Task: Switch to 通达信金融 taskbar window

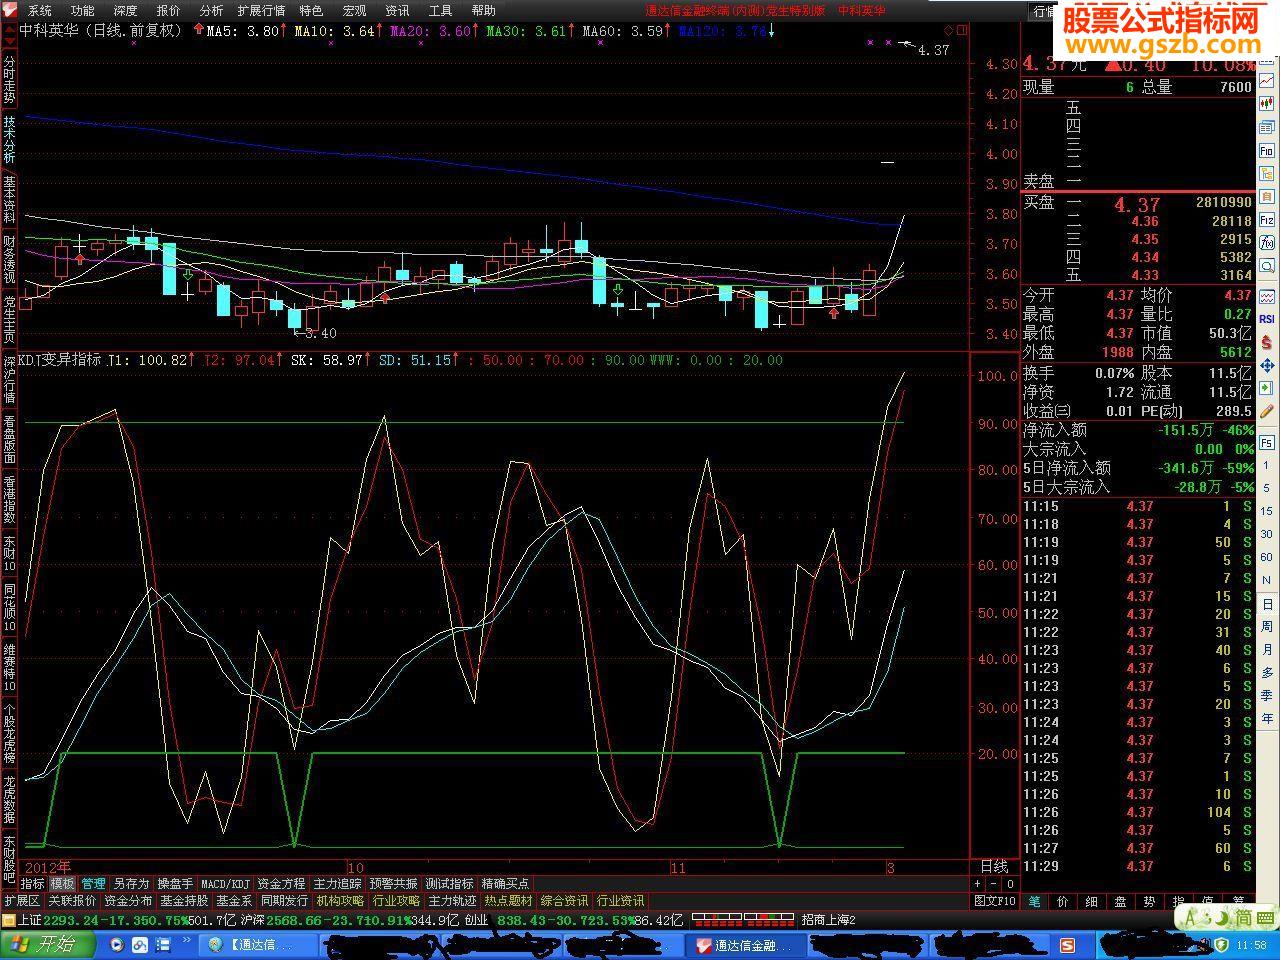Action: (744, 944)
